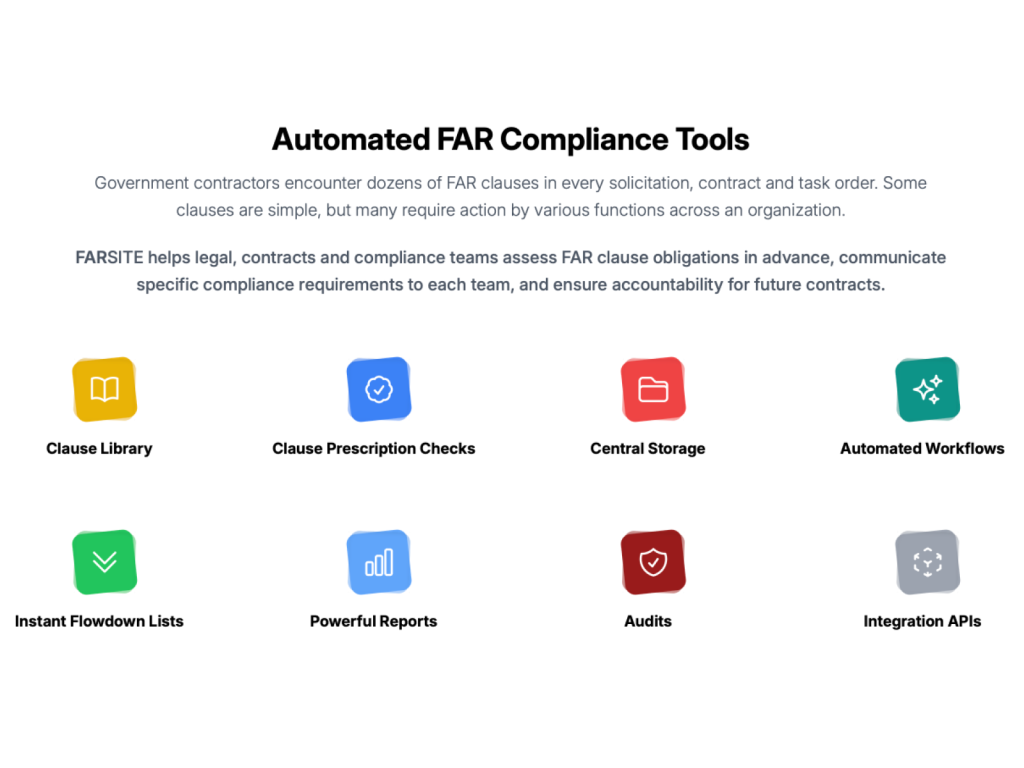Image resolution: width=1024 pixels, height=768 pixels.
Task: Click the "Integration APIs" feature title
Action: pyautogui.click(x=922, y=621)
